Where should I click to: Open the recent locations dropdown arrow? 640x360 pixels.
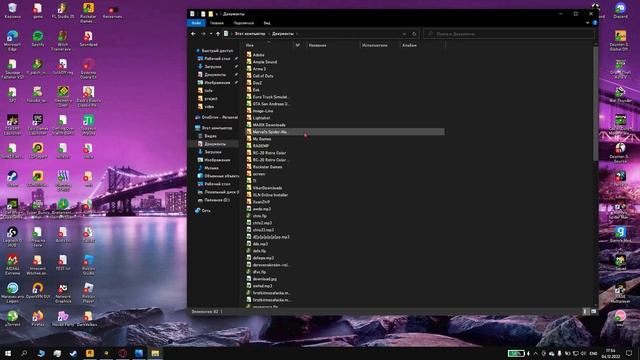[x=211, y=34]
